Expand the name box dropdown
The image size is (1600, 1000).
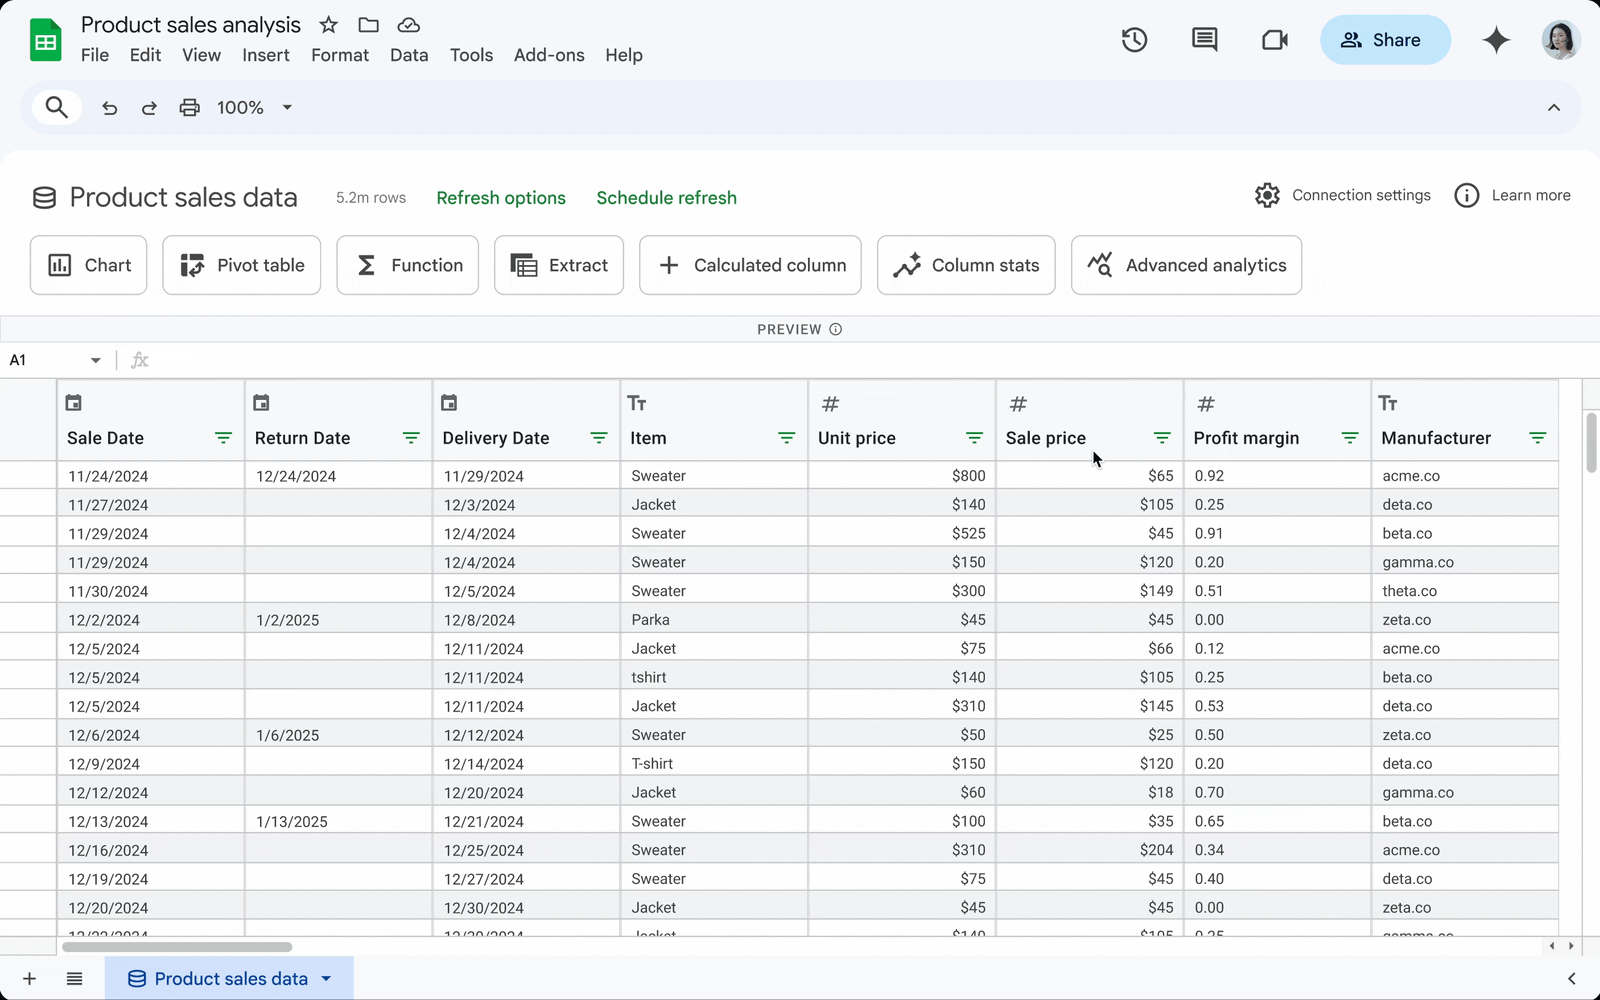pos(96,359)
